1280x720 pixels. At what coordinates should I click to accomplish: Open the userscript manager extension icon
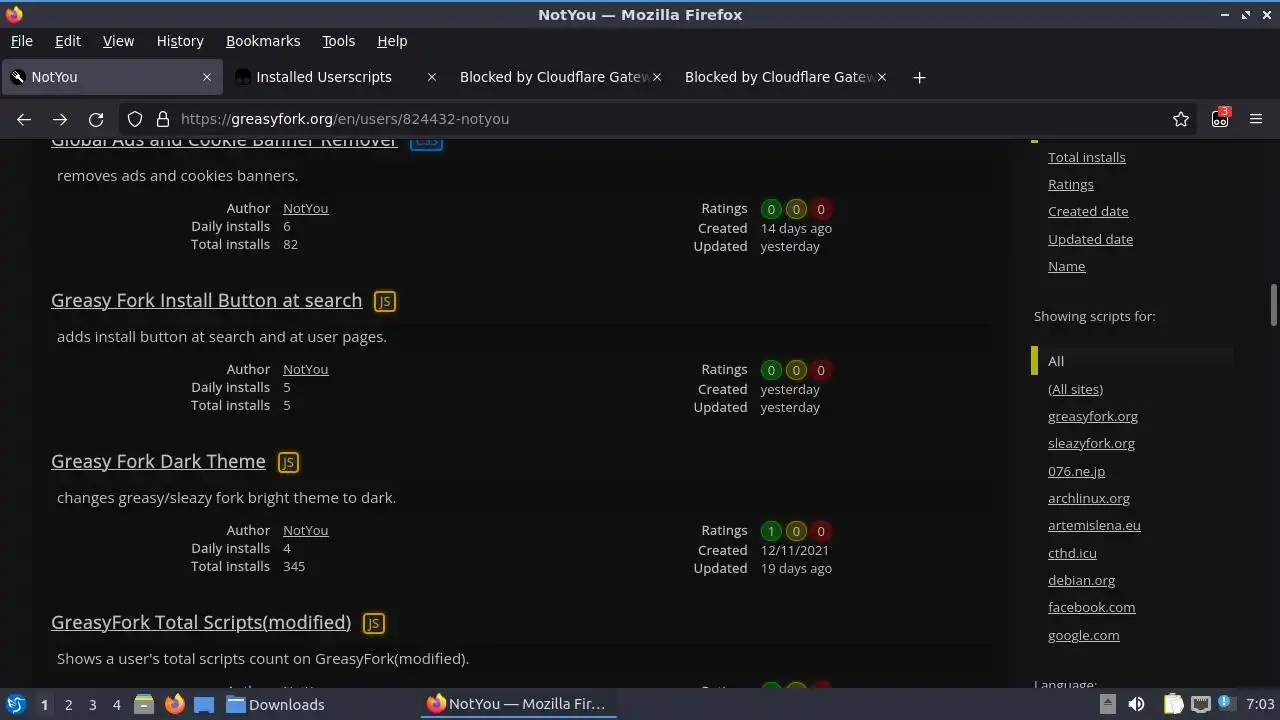(1220, 118)
